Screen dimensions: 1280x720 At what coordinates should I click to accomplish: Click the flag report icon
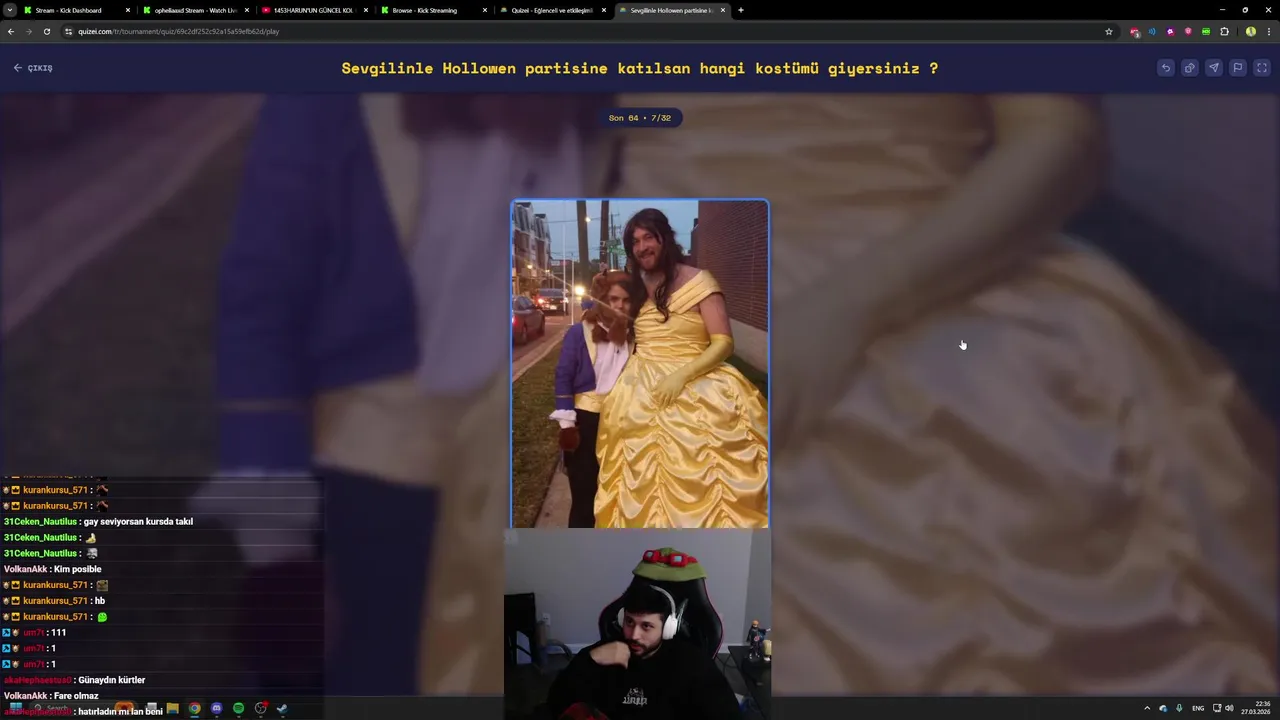[x=1238, y=68]
